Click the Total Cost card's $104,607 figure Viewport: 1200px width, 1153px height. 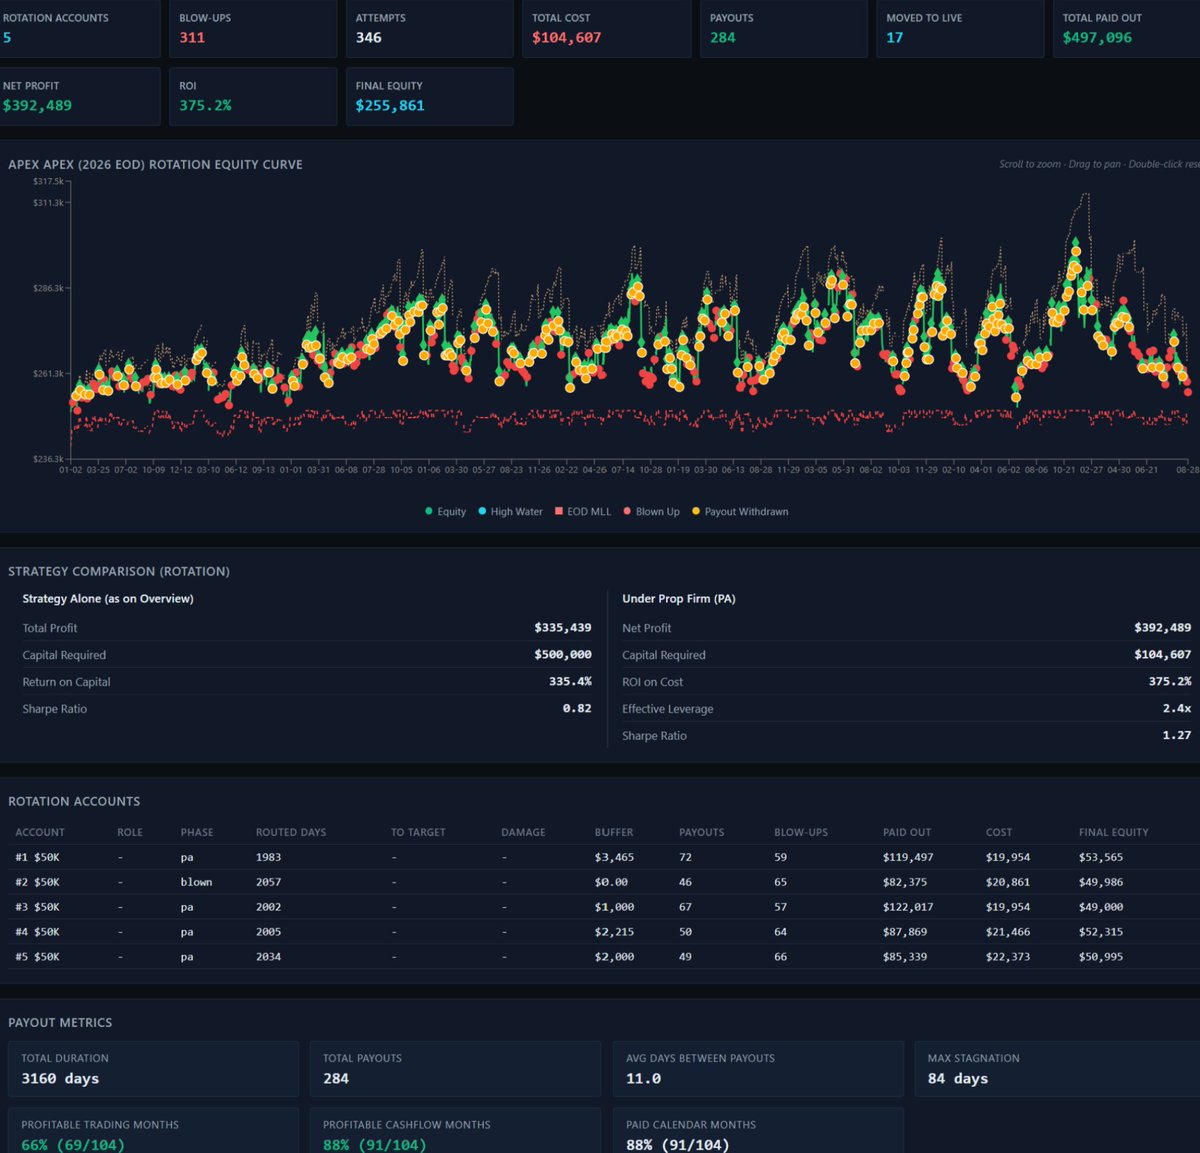coord(566,38)
